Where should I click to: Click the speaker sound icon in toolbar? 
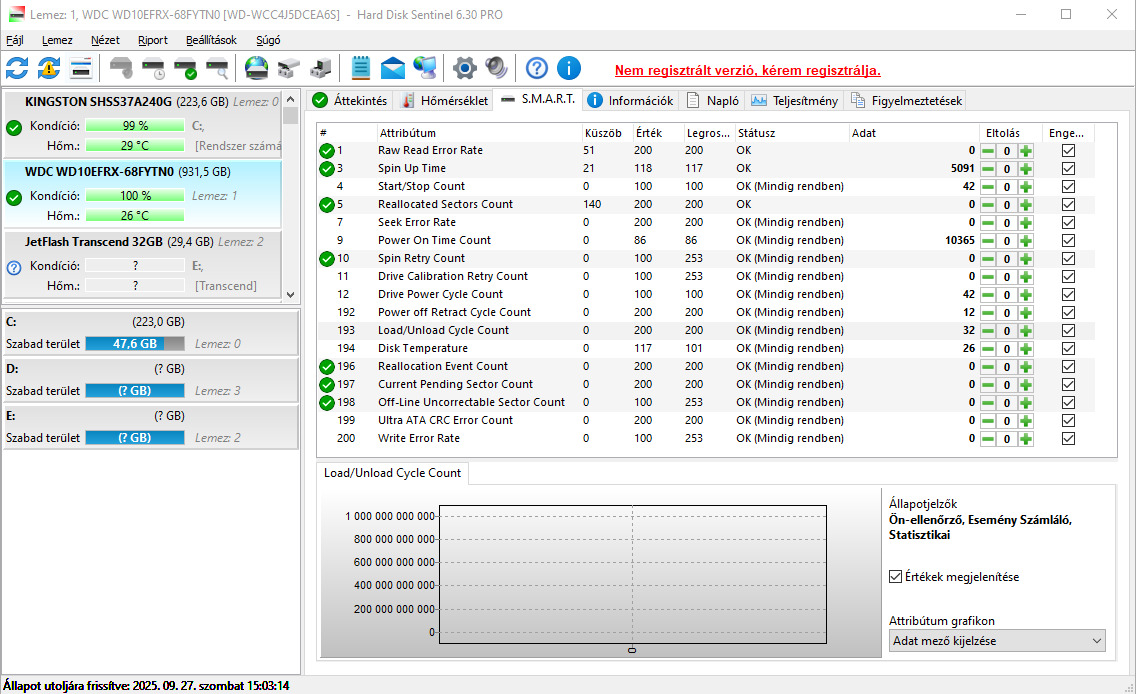pos(496,68)
